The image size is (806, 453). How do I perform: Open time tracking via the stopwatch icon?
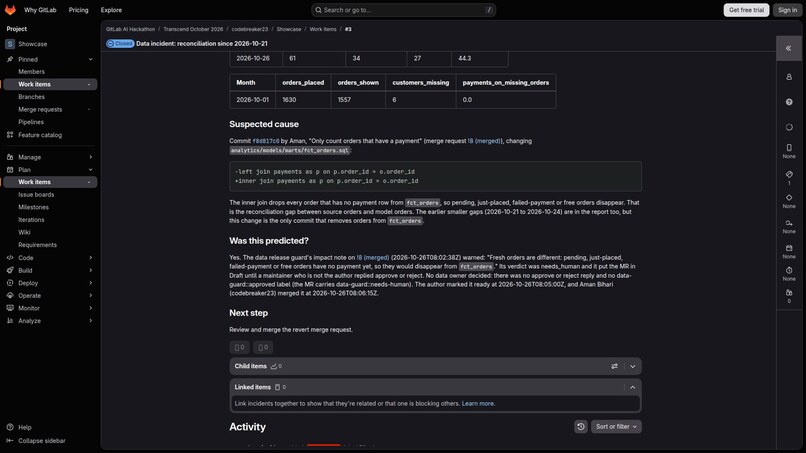click(789, 270)
